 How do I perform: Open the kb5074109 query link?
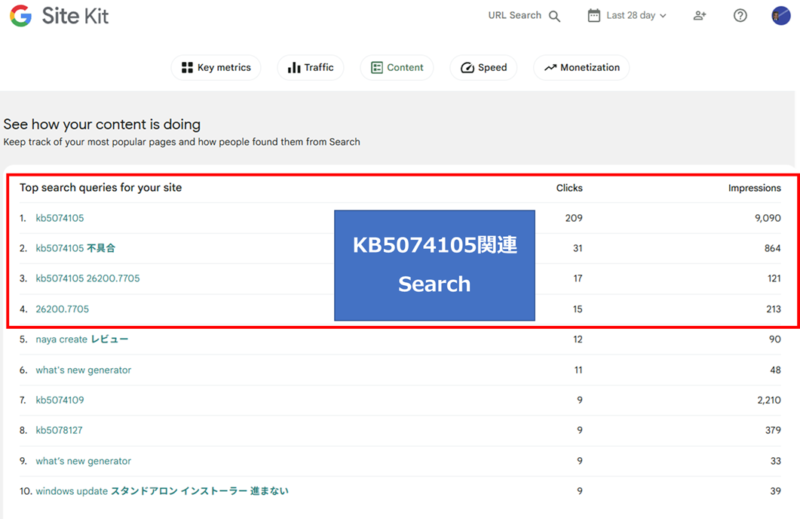60,400
